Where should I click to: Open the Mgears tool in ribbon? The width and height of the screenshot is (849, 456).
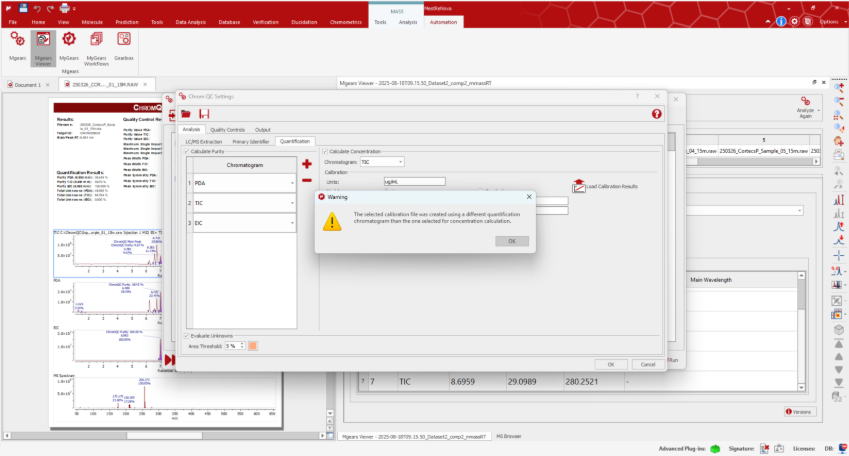[x=17, y=47]
